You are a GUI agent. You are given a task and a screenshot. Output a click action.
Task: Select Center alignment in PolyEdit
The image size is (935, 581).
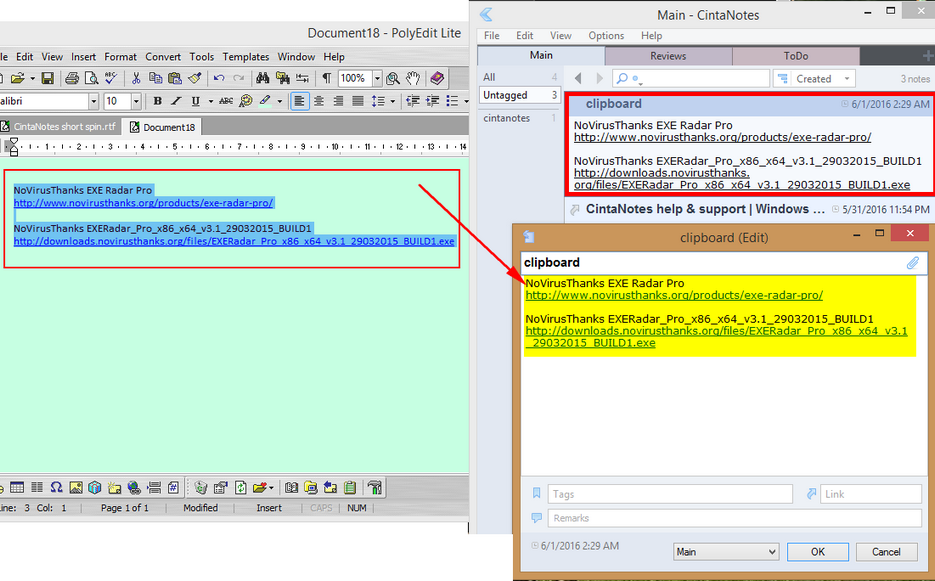coord(319,101)
